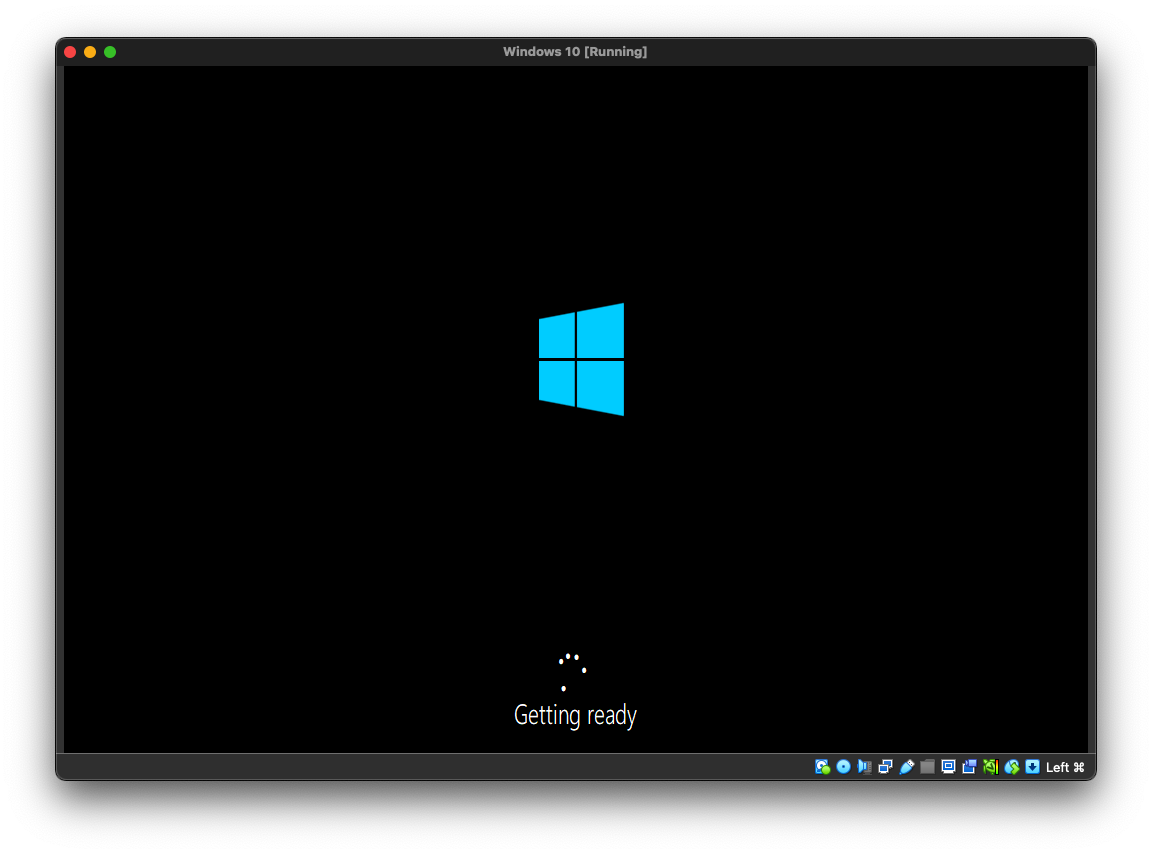Click the Left ⌘ host key label
The width and height of the screenshot is (1152, 854).
[x=1065, y=767]
